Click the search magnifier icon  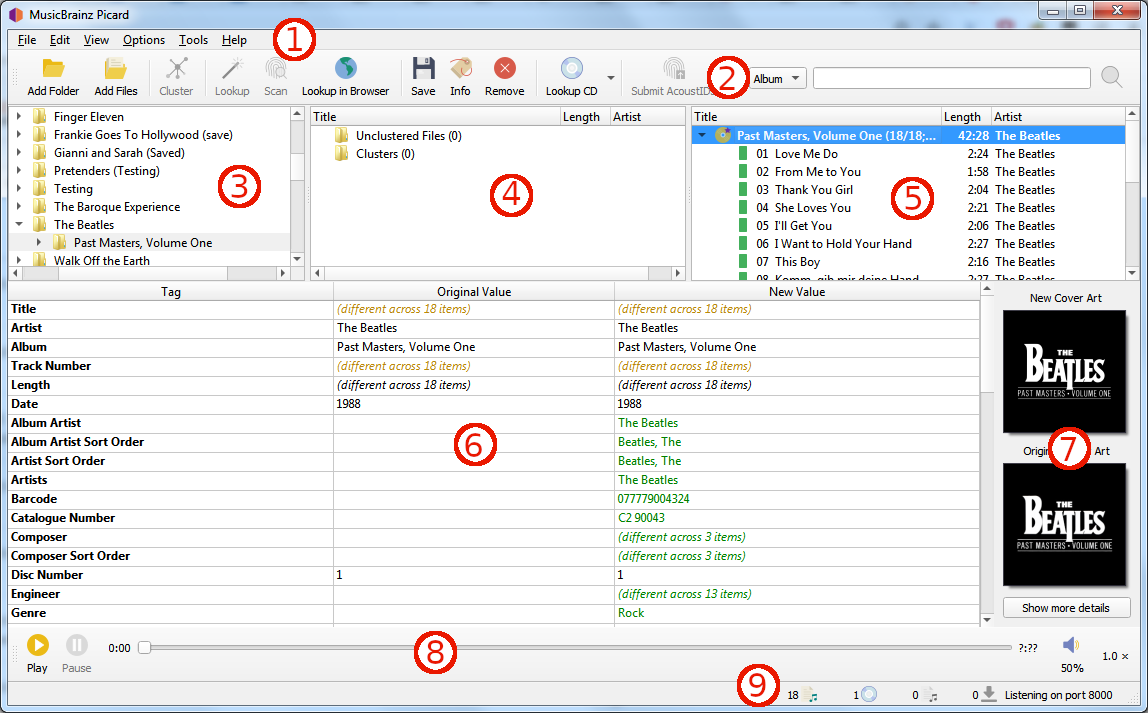pyautogui.click(x=1111, y=77)
